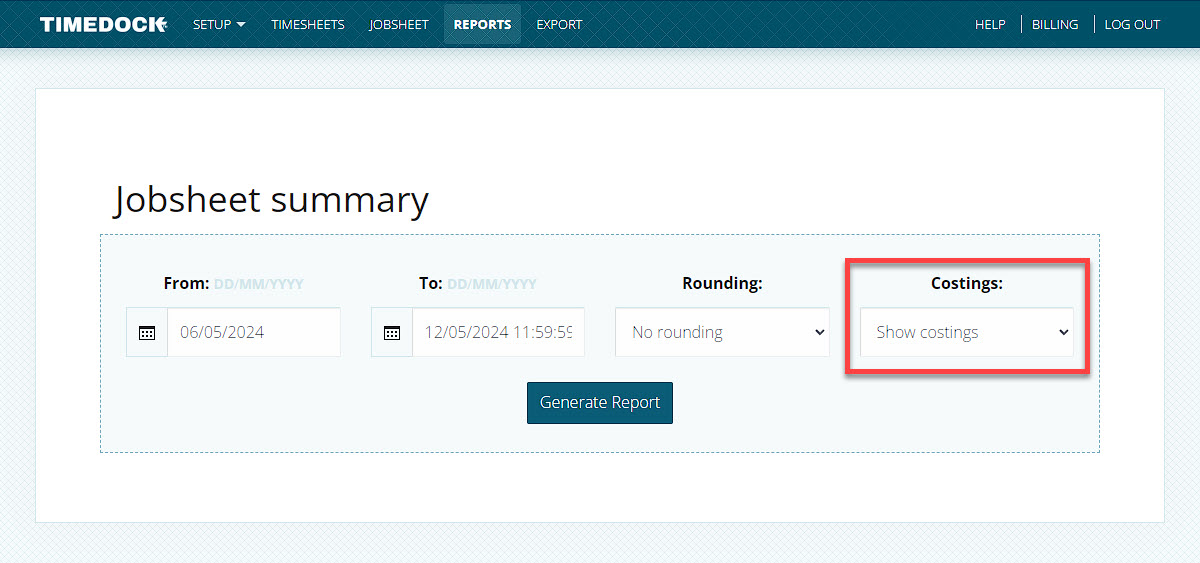The image size is (1200, 563).
Task: Open the Billing page
Action: coord(1055,24)
